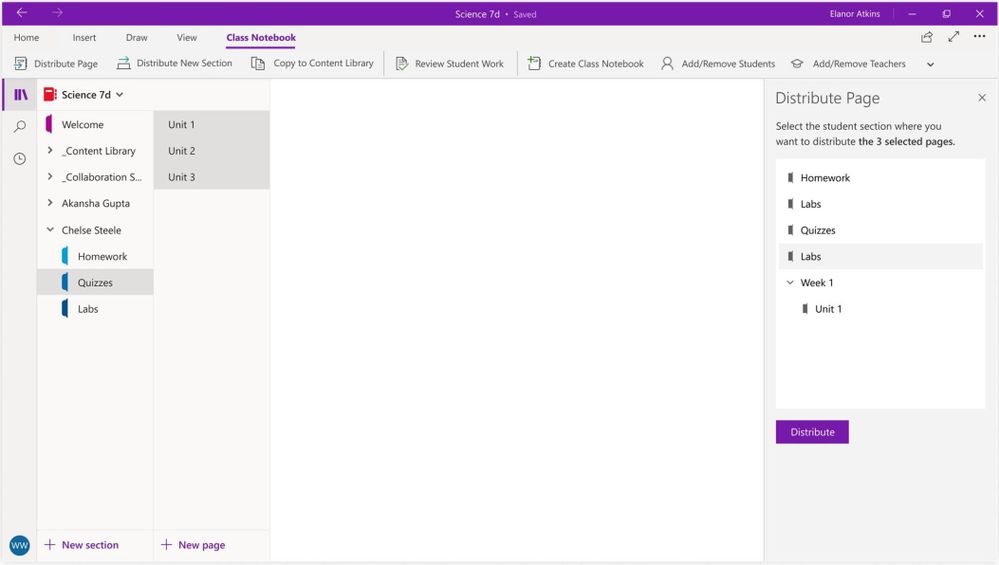Expand the _Content Library section group
This screenshot has width=999, height=565.
[x=50, y=150]
